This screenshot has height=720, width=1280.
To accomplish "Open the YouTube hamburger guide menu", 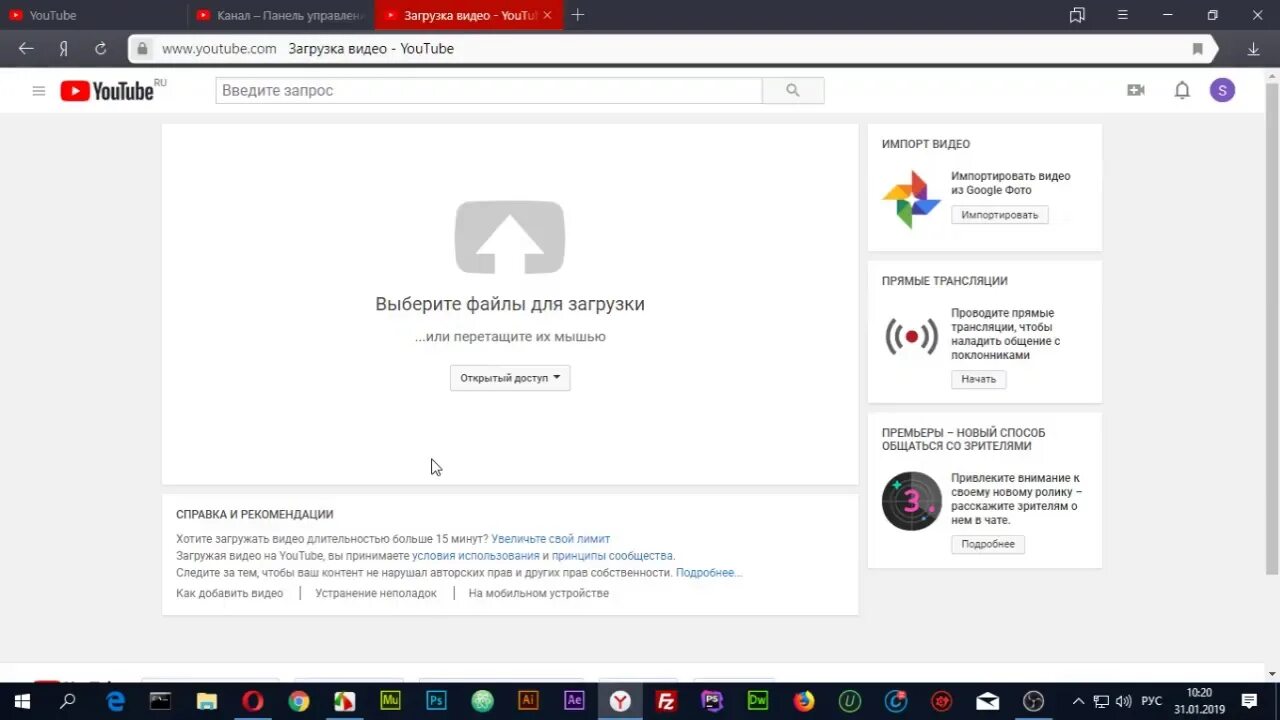I will (x=39, y=91).
